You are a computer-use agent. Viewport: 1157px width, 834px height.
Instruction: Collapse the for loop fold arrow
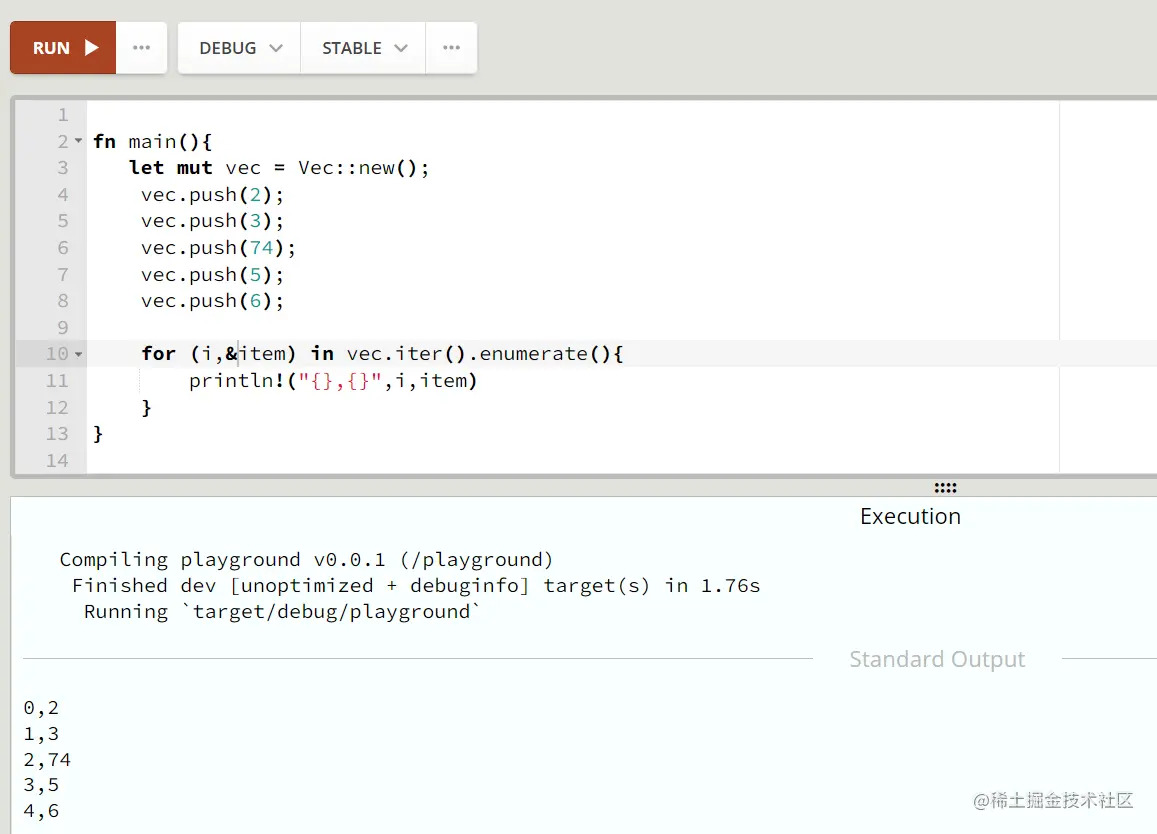tap(79, 354)
